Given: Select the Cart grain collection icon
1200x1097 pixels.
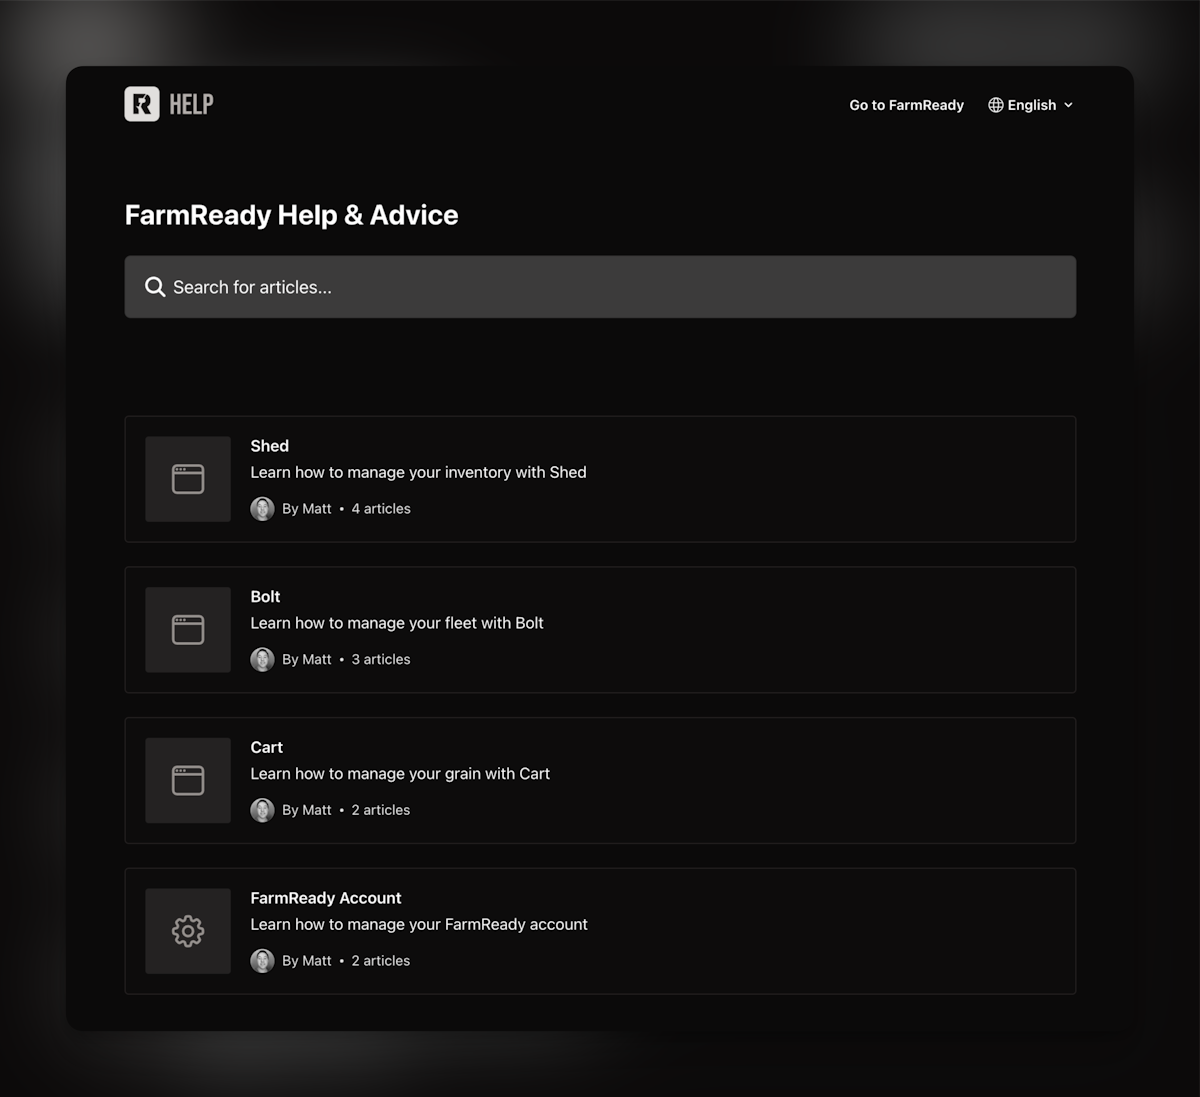Looking at the screenshot, I should (x=187, y=780).
